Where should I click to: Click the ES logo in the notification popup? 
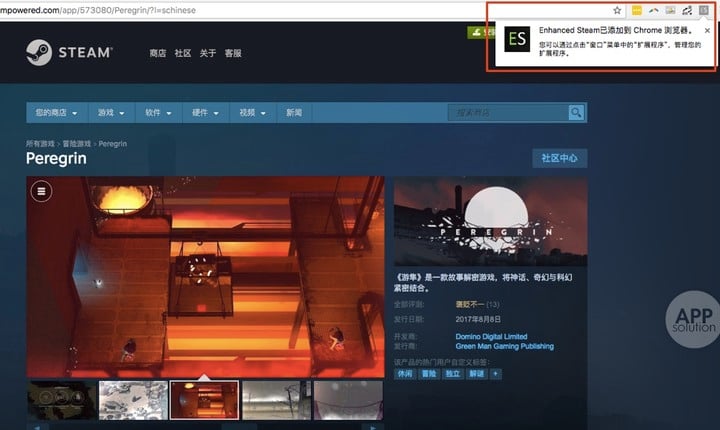(x=517, y=39)
